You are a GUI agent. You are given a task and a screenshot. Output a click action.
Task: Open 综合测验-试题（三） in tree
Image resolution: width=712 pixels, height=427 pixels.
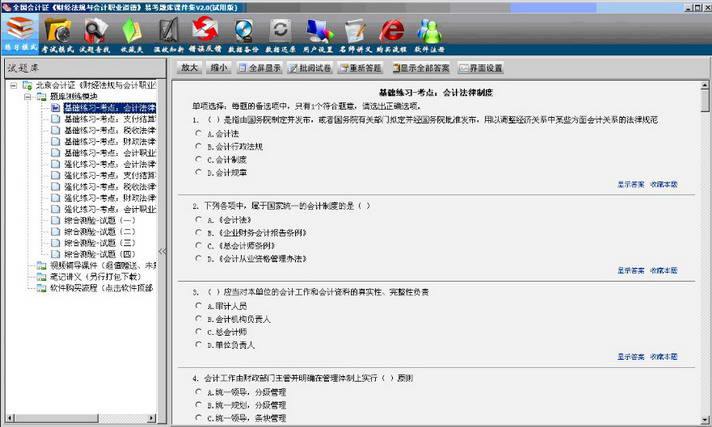99,243
